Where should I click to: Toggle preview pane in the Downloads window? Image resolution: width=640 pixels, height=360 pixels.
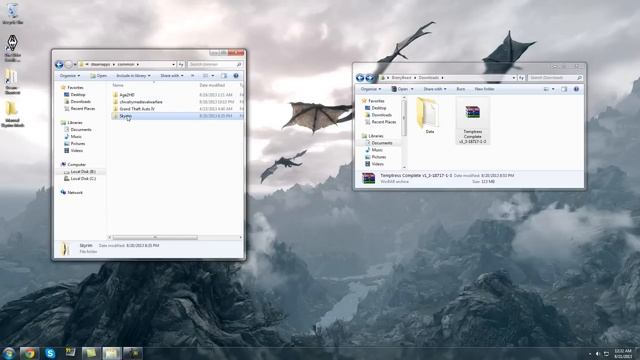[x=564, y=89]
